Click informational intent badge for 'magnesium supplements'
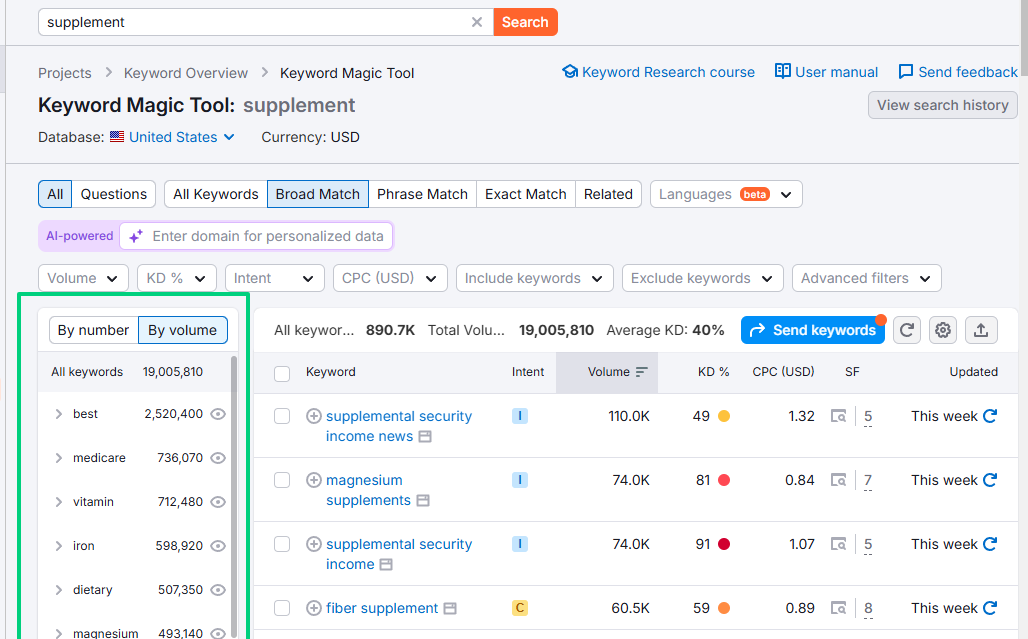Viewport: 1028px width, 639px height. tap(520, 480)
